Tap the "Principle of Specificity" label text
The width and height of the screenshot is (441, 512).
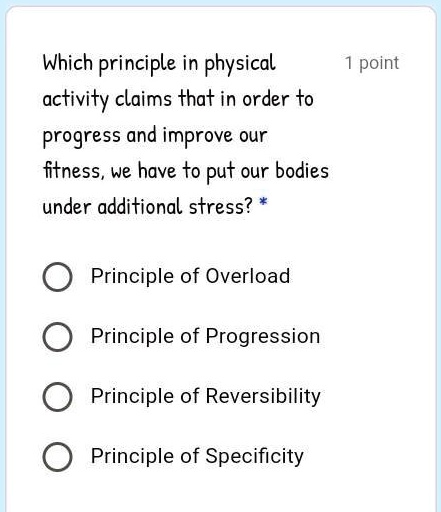click(197, 456)
